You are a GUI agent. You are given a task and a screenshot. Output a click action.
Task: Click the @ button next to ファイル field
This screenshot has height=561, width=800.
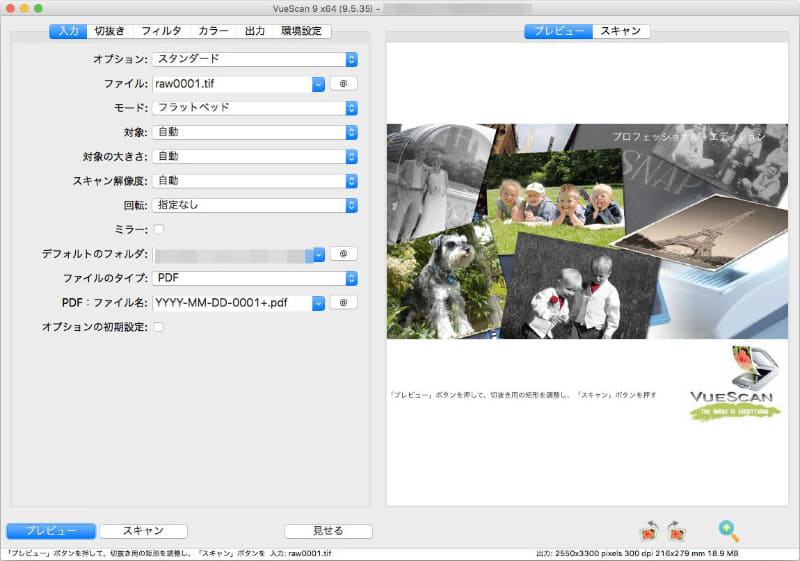click(x=343, y=84)
